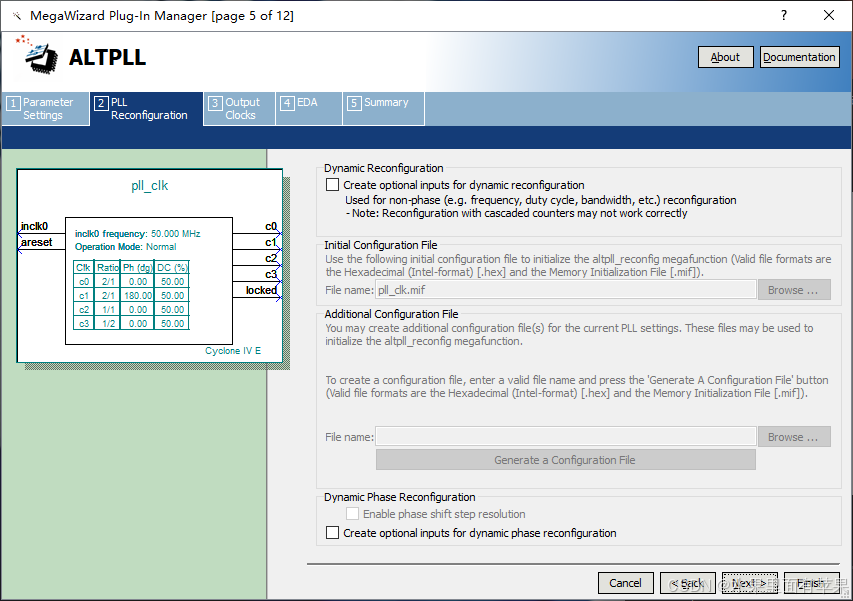Click the 50.000 MHz frequency value
The height and width of the screenshot is (601, 853).
click(x=176, y=234)
